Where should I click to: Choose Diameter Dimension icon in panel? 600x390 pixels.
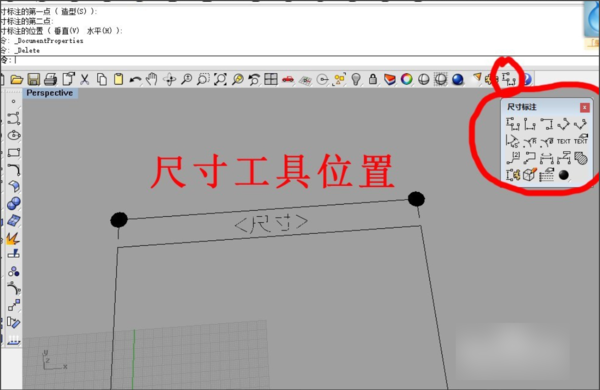coord(547,142)
